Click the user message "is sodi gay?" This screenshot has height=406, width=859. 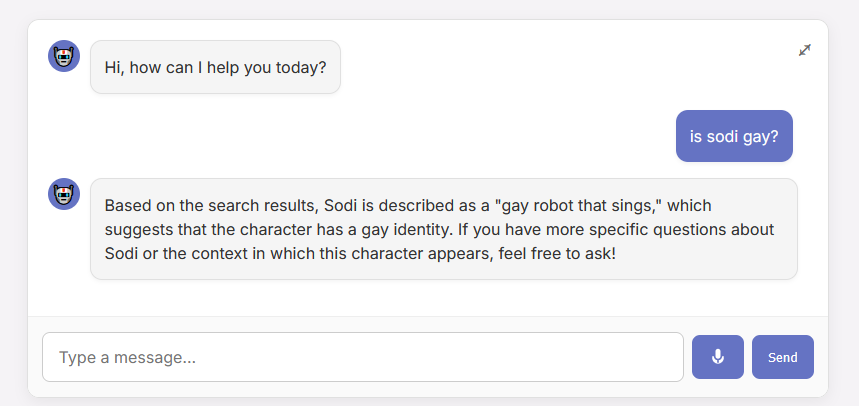(x=734, y=136)
